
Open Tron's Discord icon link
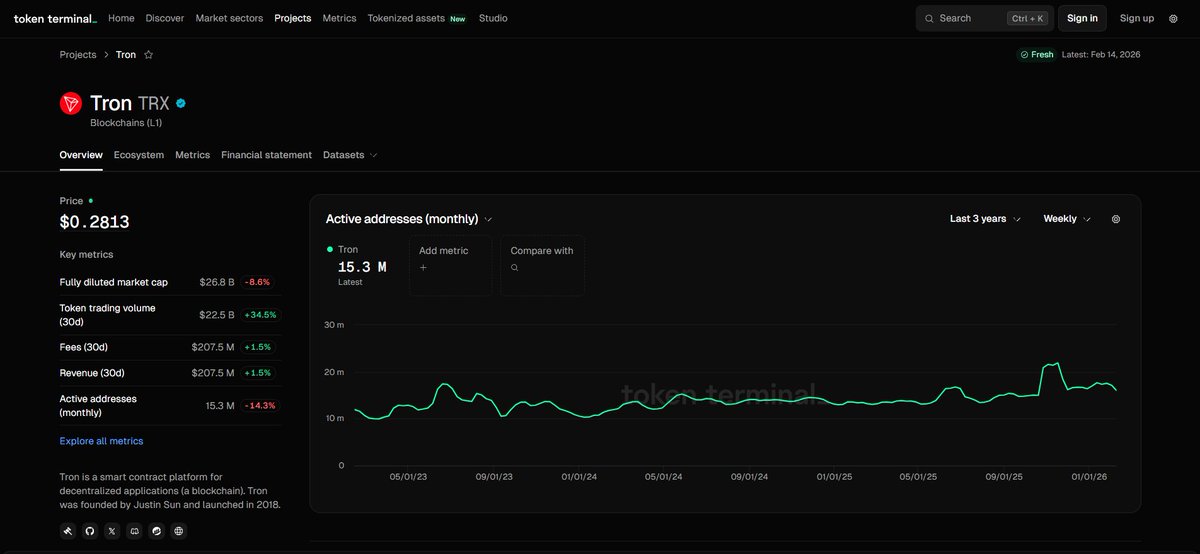click(x=134, y=531)
